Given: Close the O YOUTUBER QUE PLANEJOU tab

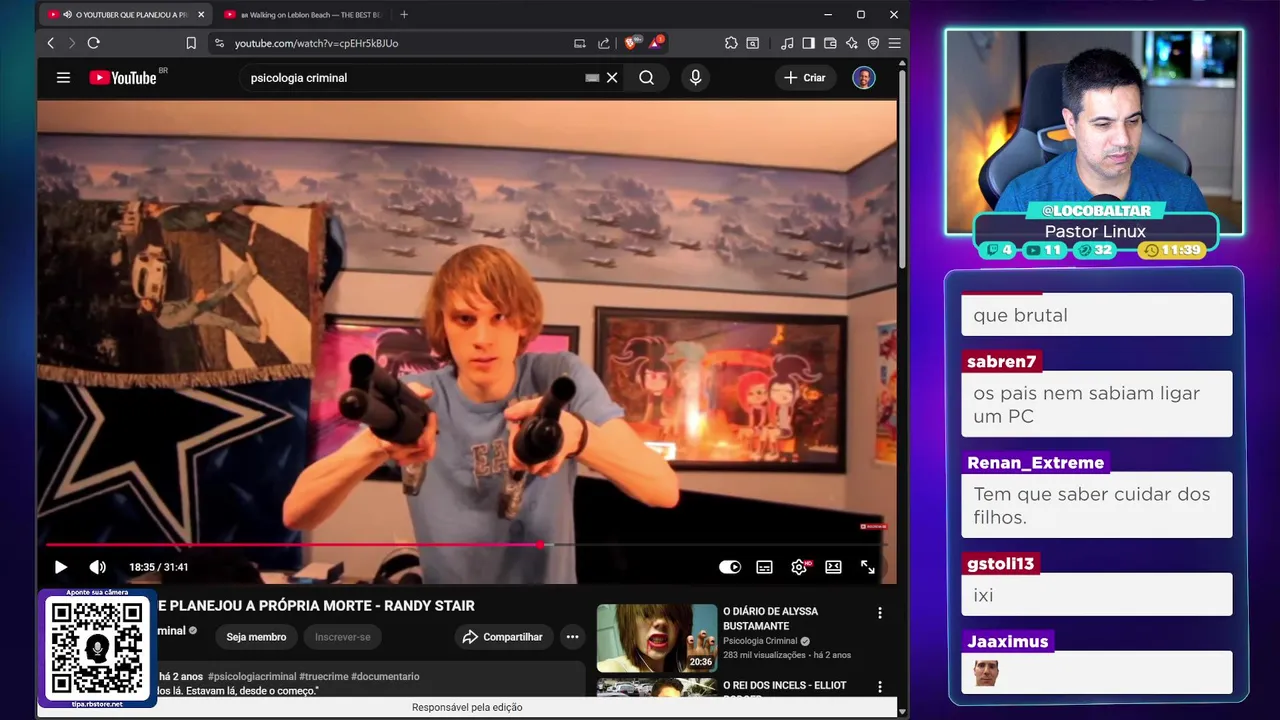Looking at the screenshot, I should click(201, 14).
